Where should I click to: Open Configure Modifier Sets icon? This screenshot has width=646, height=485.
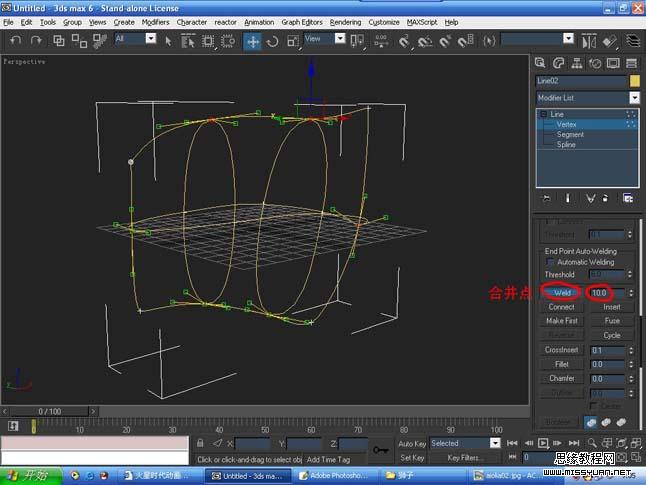(x=628, y=198)
